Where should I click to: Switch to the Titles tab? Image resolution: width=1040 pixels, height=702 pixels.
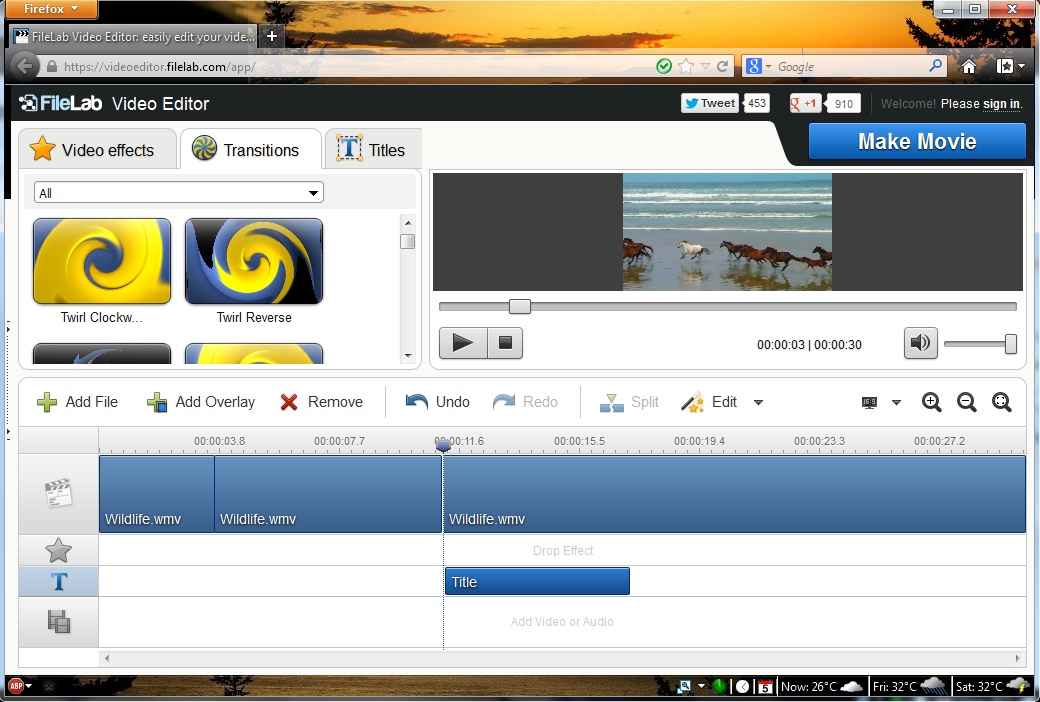(x=373, y=148)
